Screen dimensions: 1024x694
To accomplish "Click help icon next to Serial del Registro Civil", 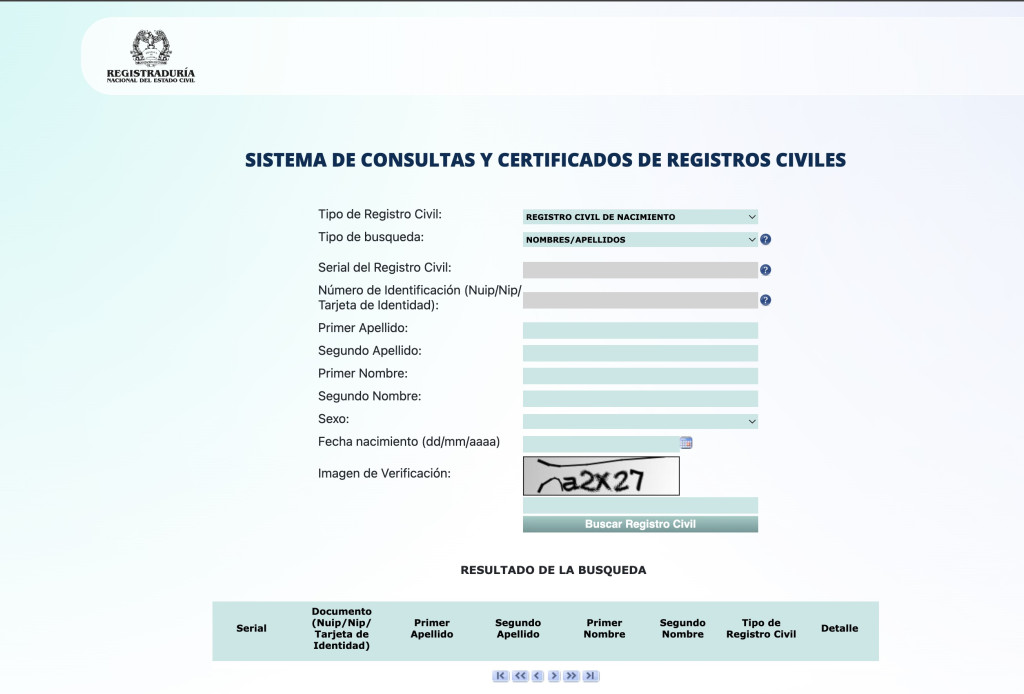I will pos(765,270).
